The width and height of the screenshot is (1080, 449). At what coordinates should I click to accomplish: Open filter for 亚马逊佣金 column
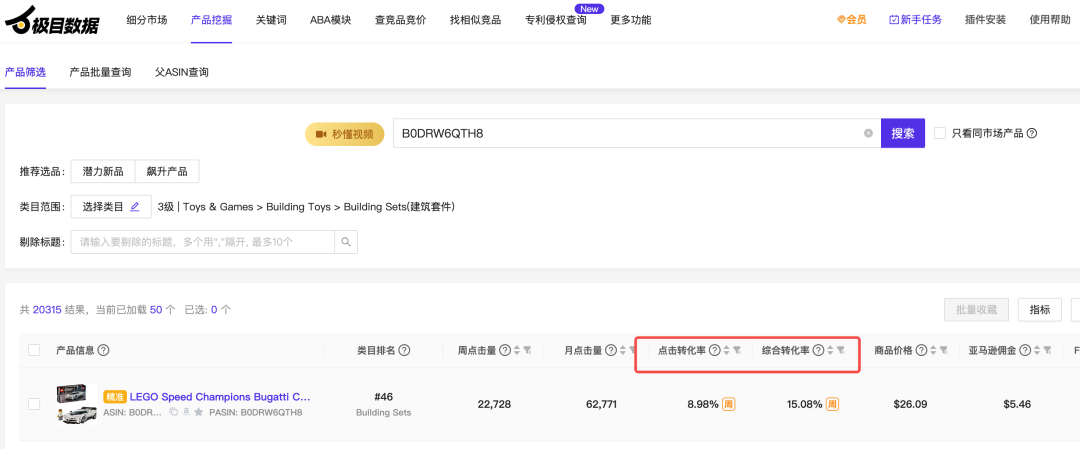pos(1048,351)
